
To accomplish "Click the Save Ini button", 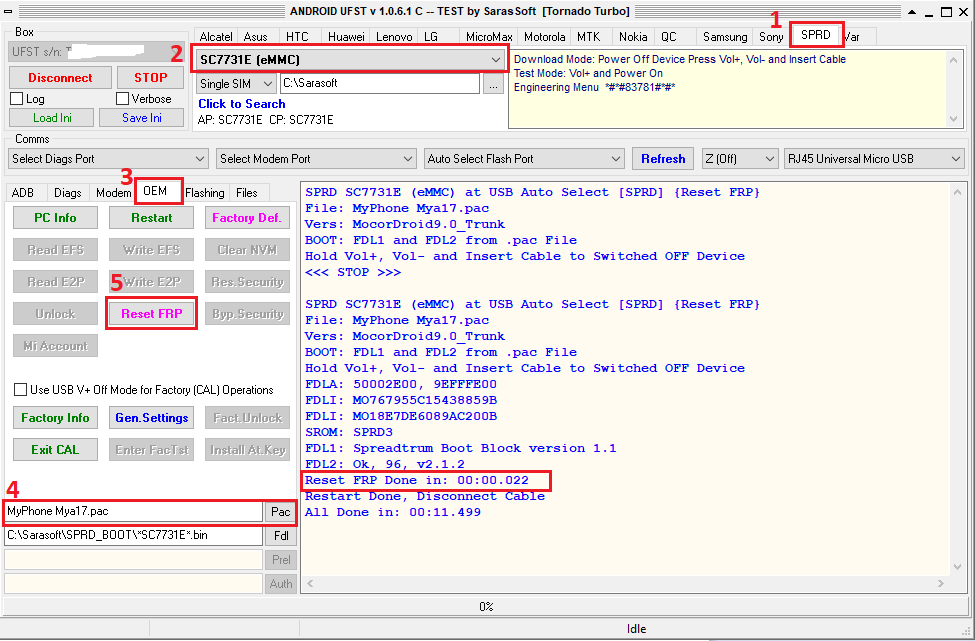I will [x=142, y=118].
